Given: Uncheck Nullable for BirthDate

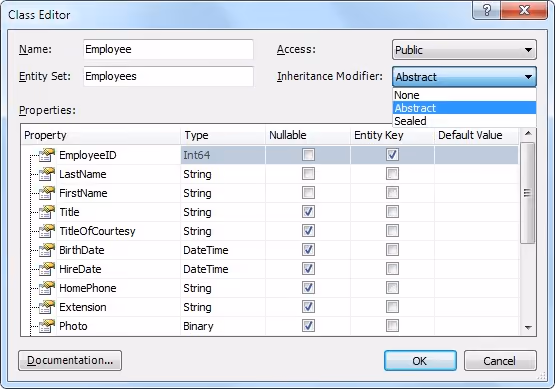Looking at the screenshot, I should [x=308, y=250].
